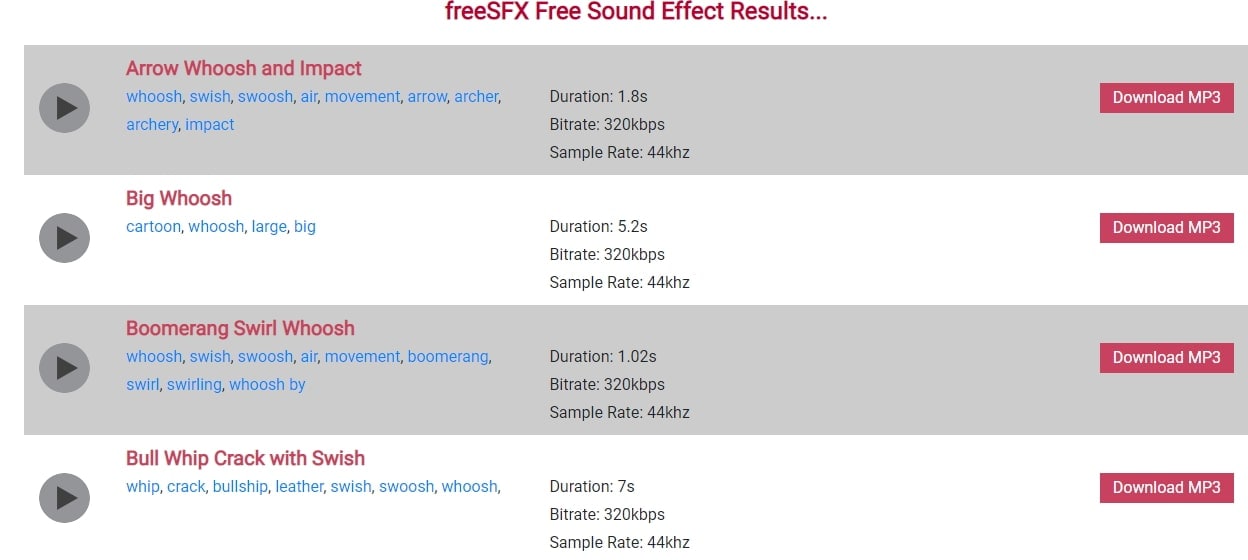The width and height of the screenshot is (1248, 560).
Task: Play the Boomerang Swirl Whoosh sound
Action: pos(64,368)
